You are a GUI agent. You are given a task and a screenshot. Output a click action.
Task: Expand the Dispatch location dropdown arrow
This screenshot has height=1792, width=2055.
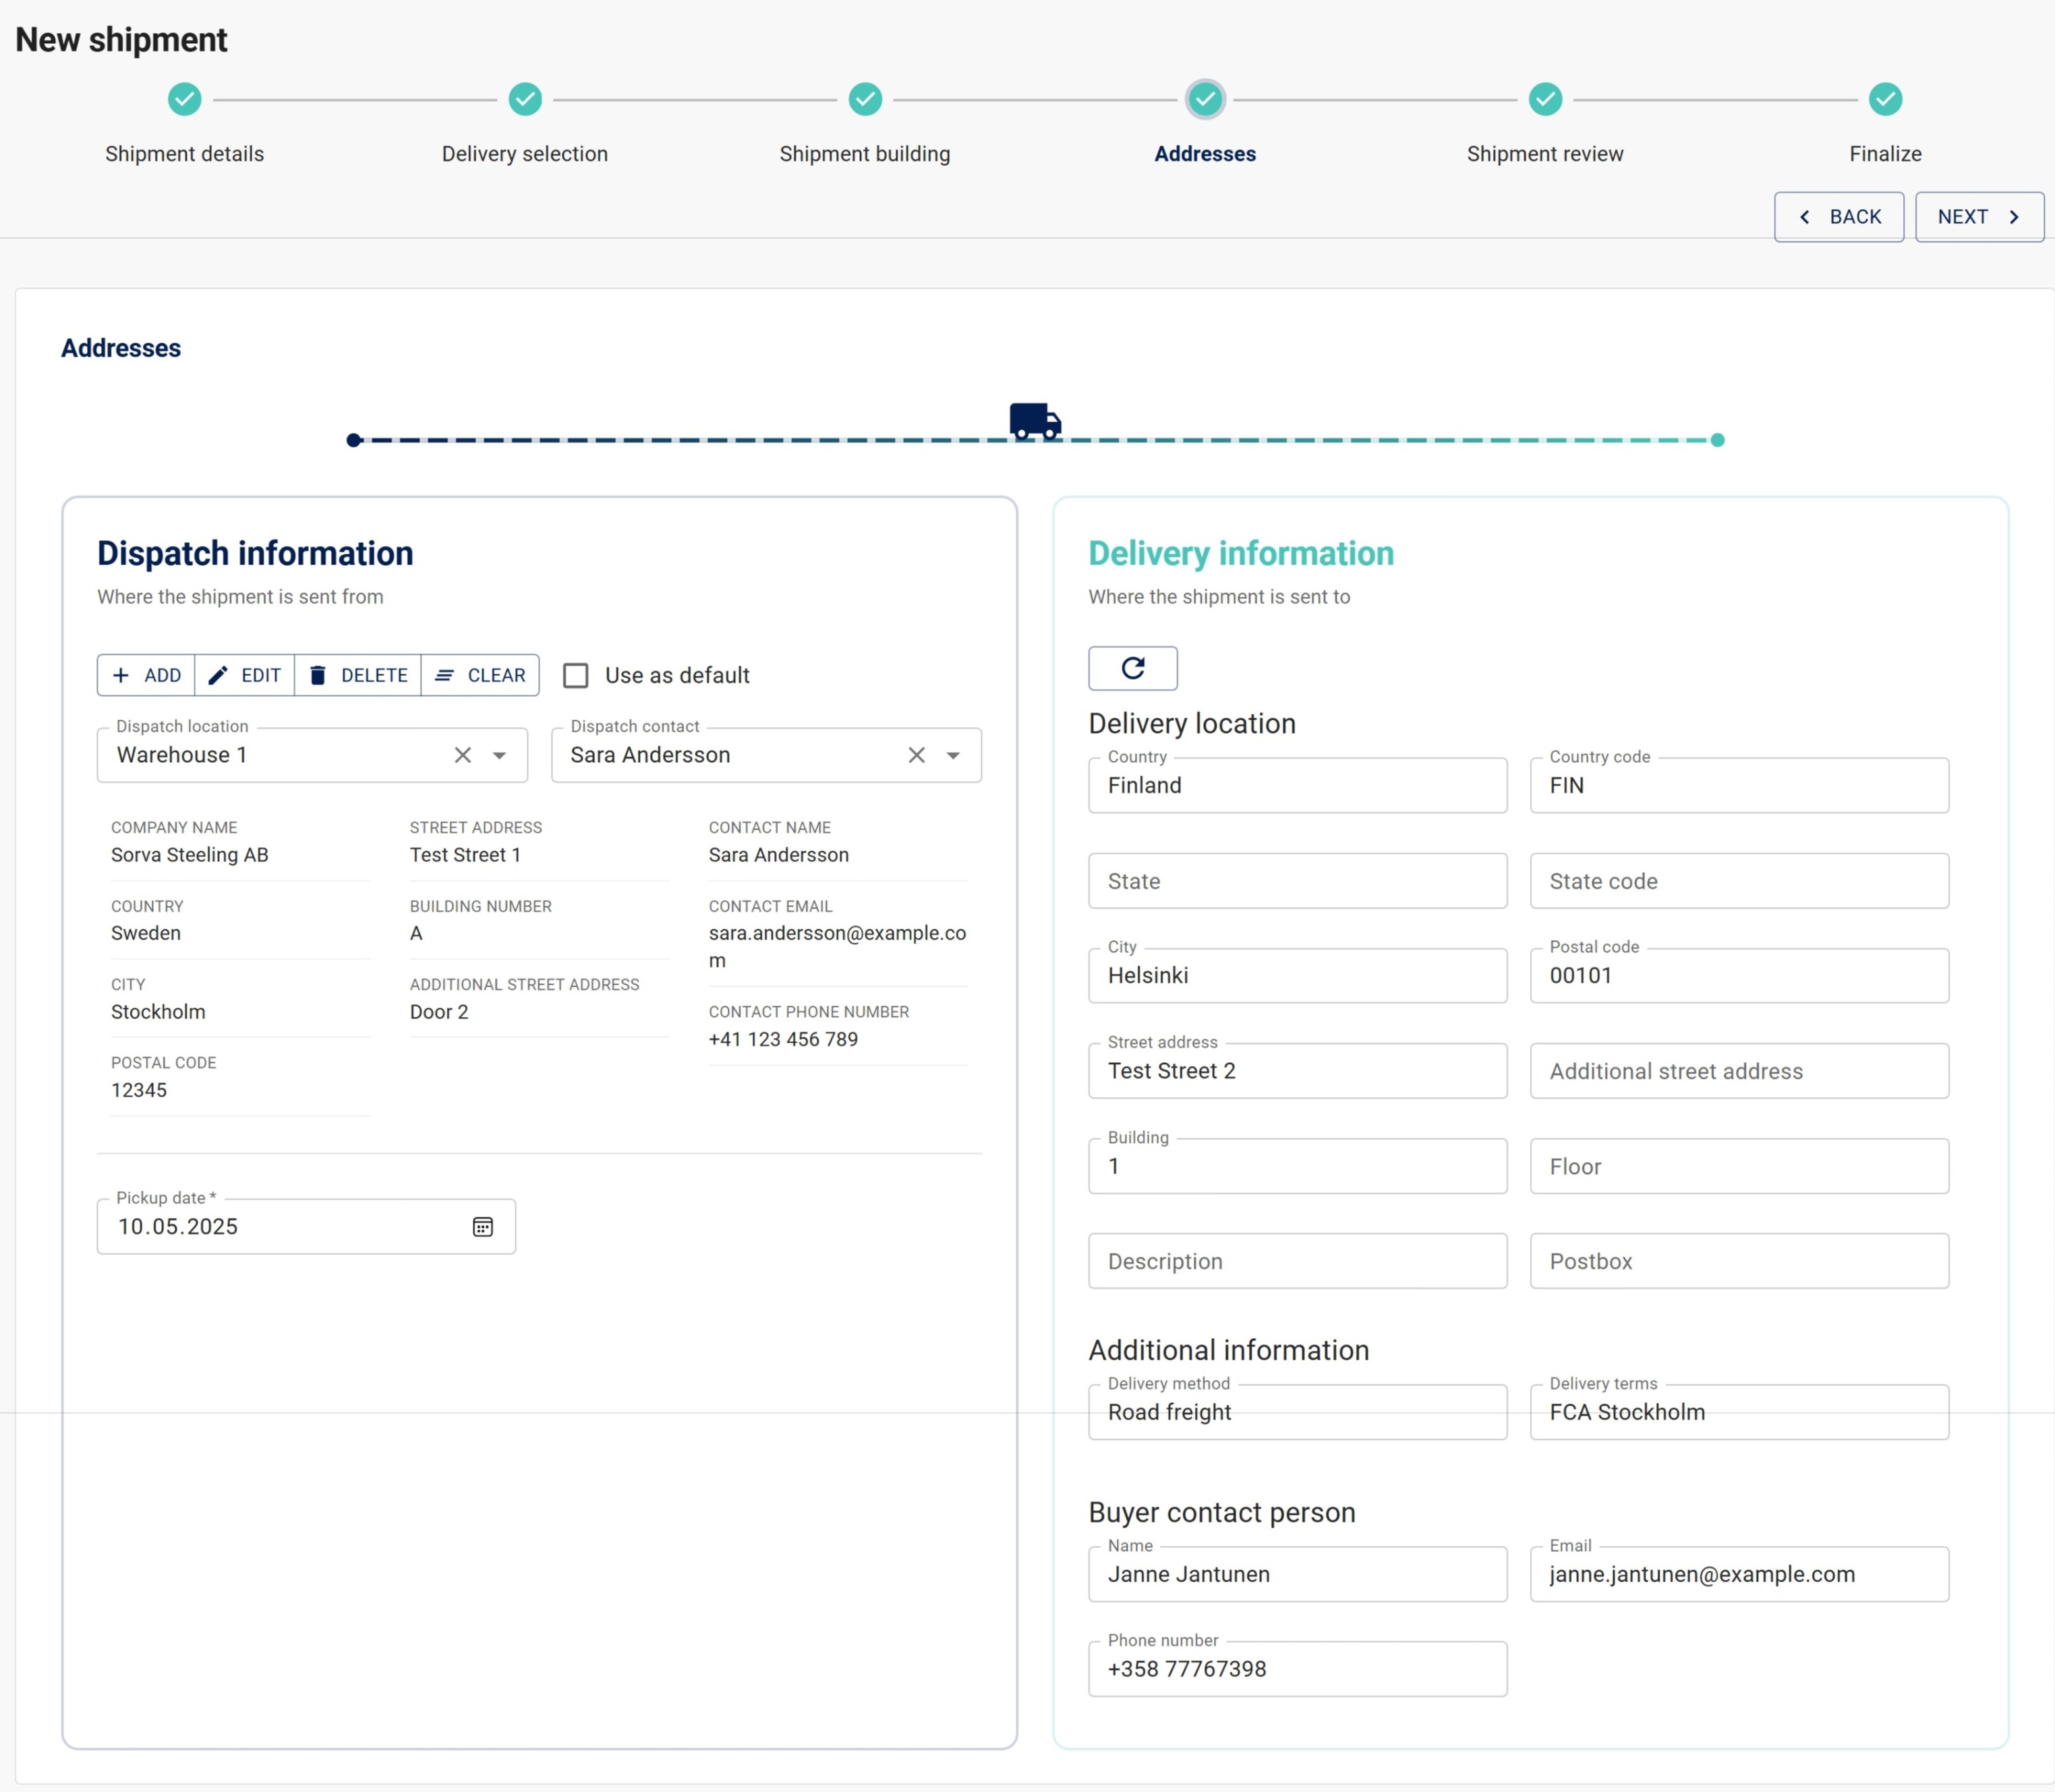(x=500, y=755)
